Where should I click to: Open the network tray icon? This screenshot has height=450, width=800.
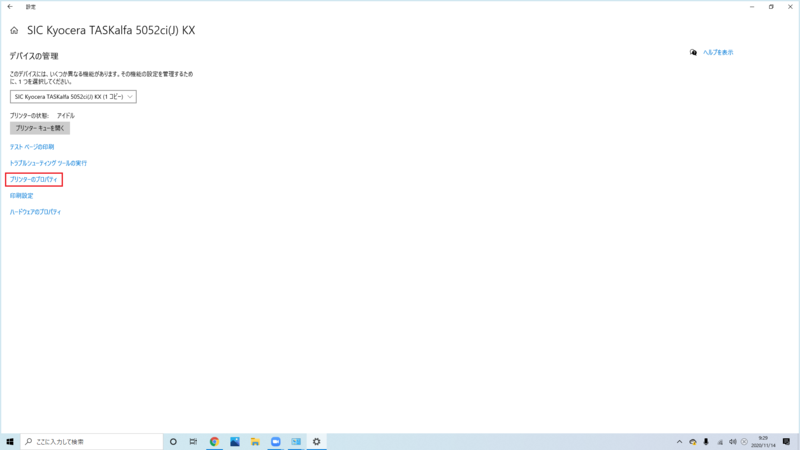pos(720,442)
